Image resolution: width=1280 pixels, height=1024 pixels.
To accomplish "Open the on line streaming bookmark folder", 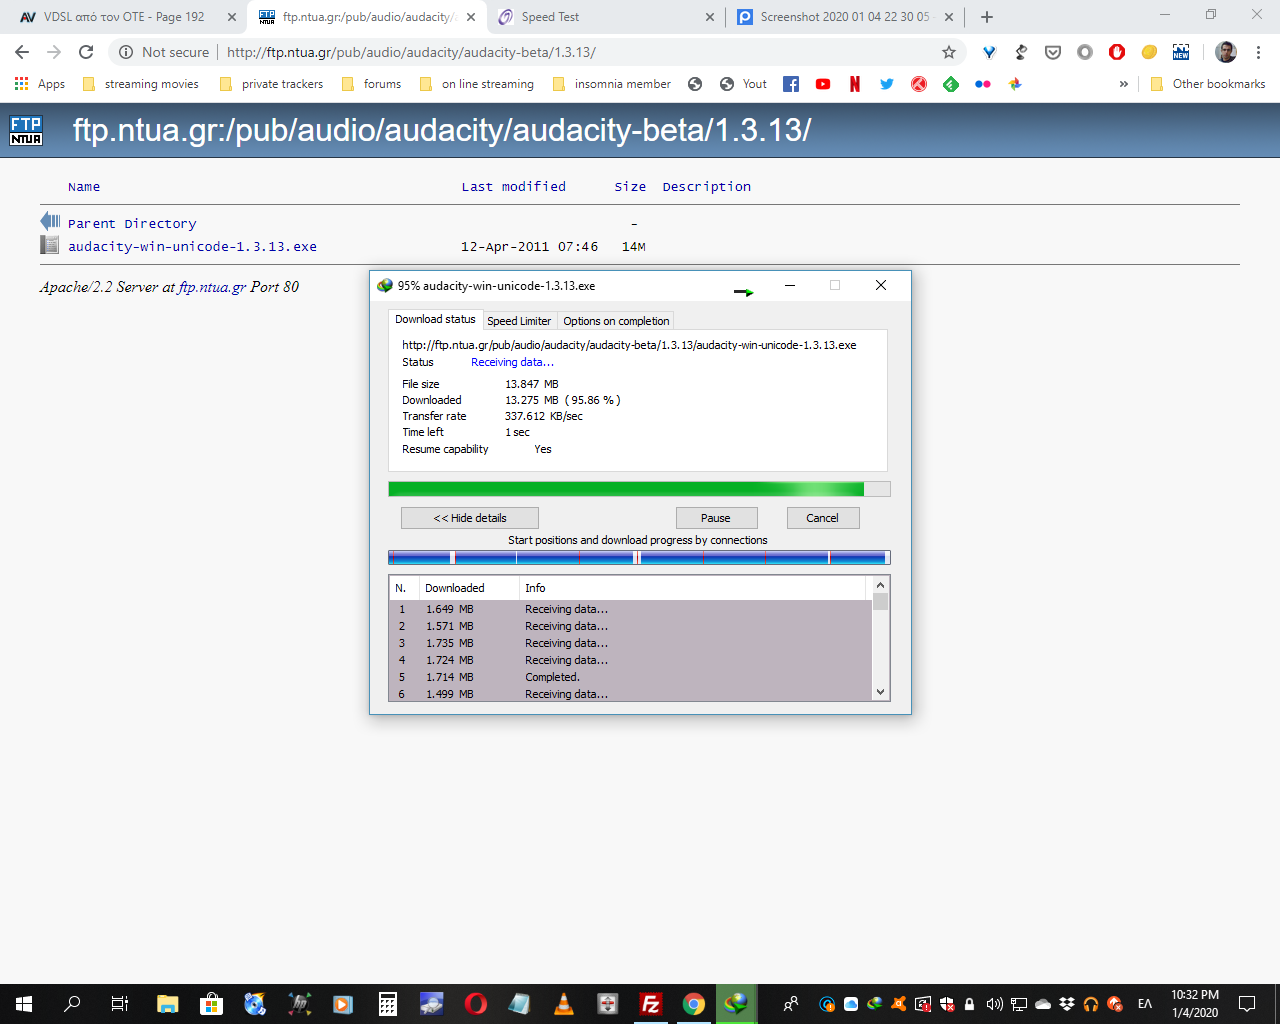I will 476,84.
